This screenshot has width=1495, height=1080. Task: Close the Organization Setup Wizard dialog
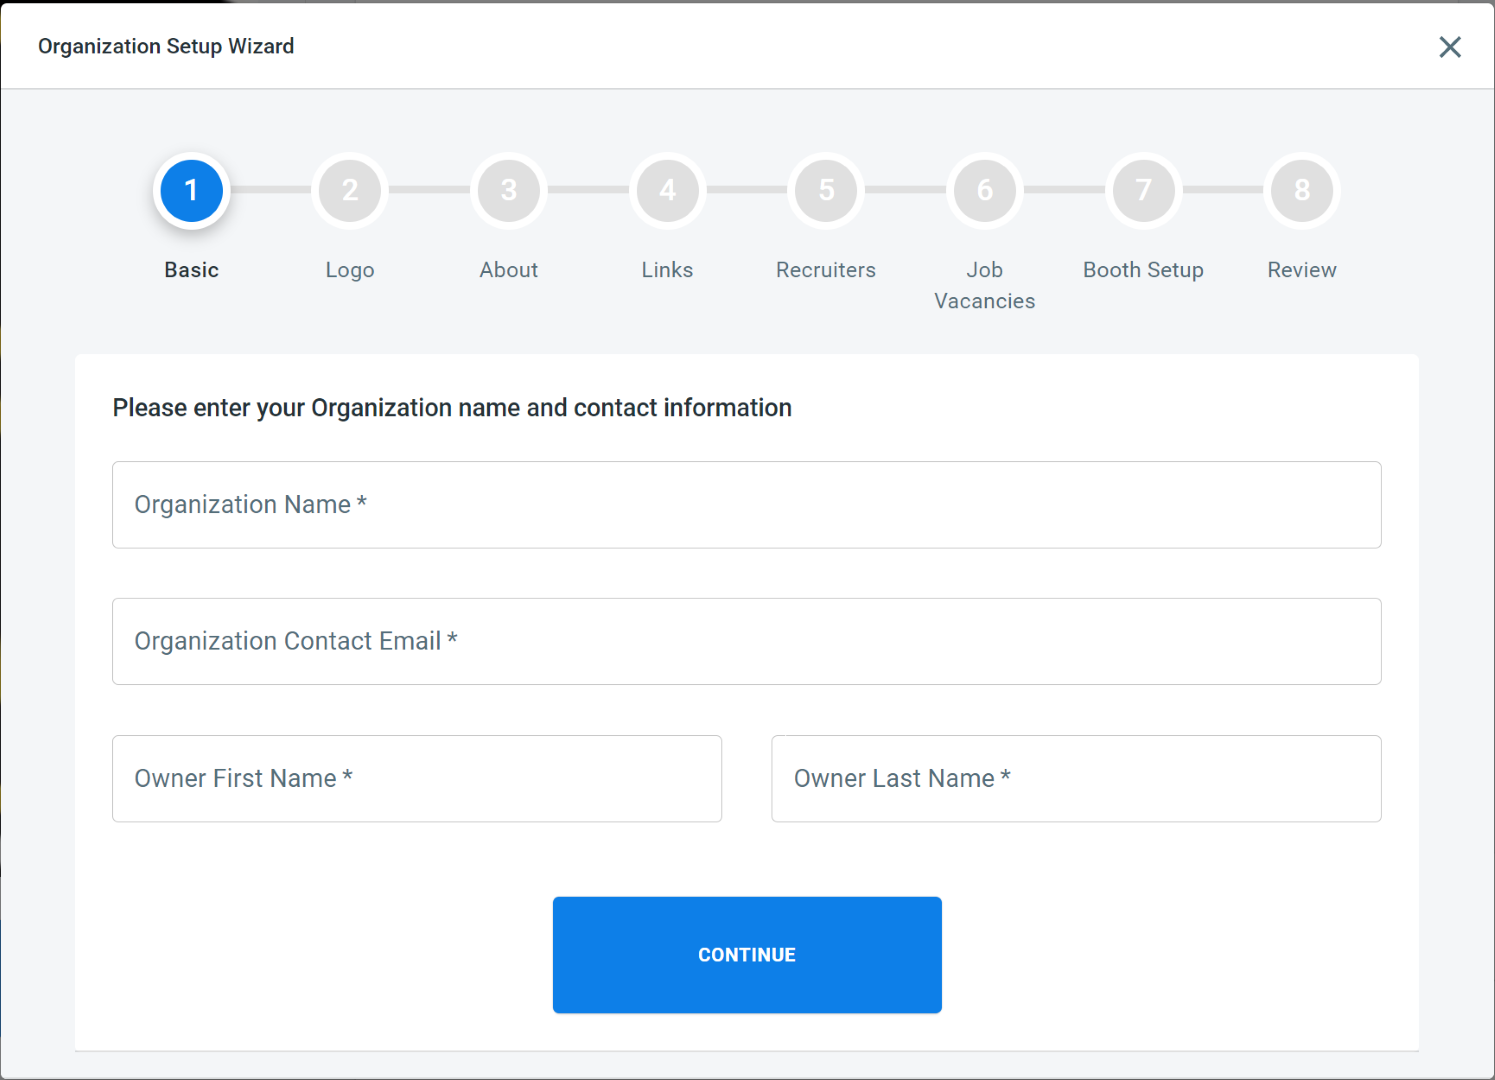tap(1449, 47)
